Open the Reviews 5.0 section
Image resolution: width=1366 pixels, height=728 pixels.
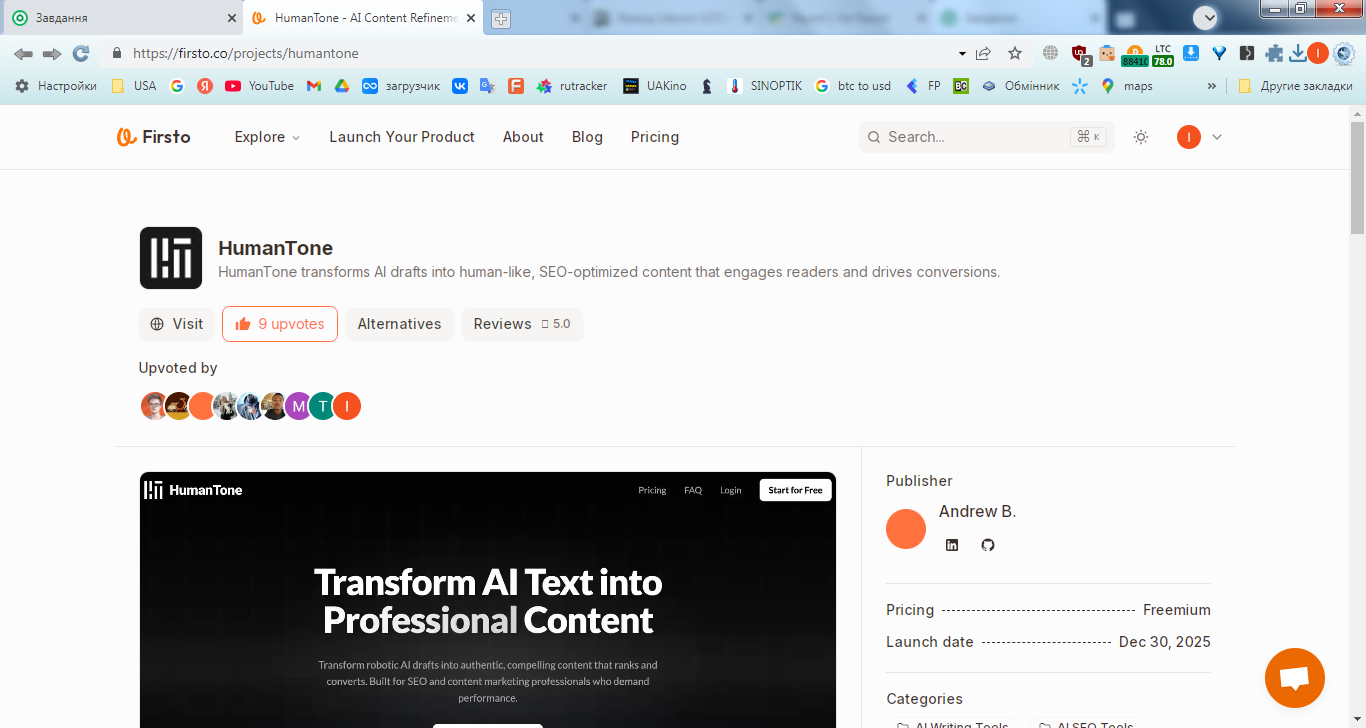pos(522,324)
